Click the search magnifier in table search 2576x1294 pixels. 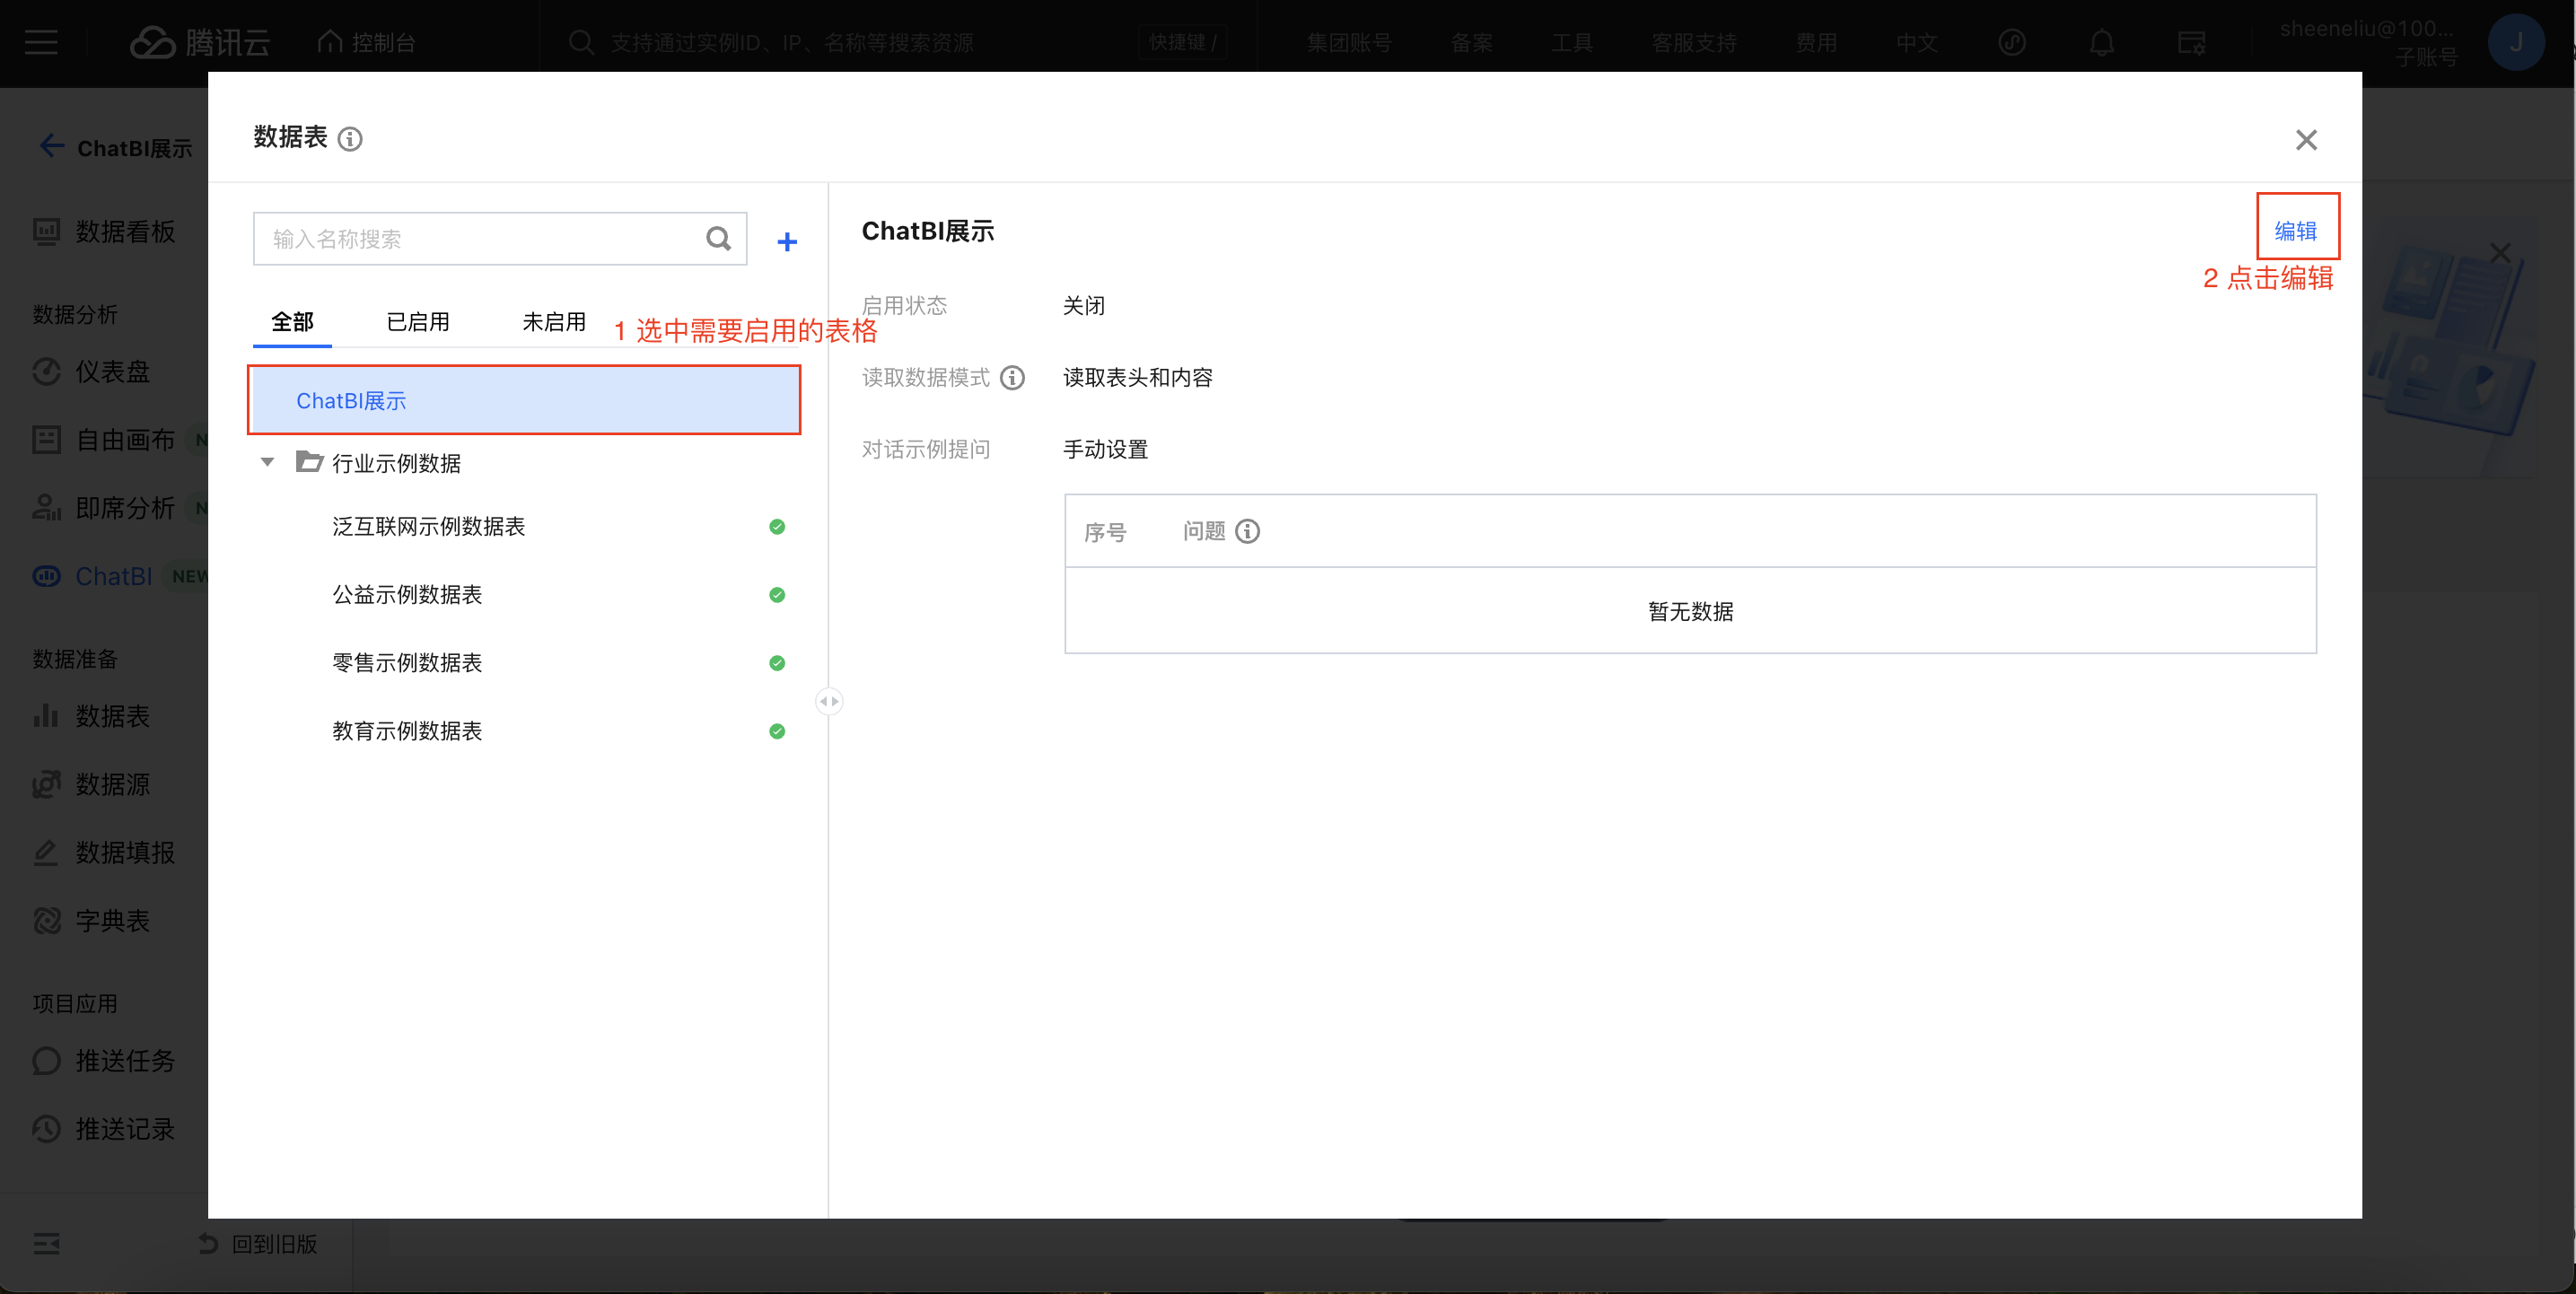click(718, 239)
